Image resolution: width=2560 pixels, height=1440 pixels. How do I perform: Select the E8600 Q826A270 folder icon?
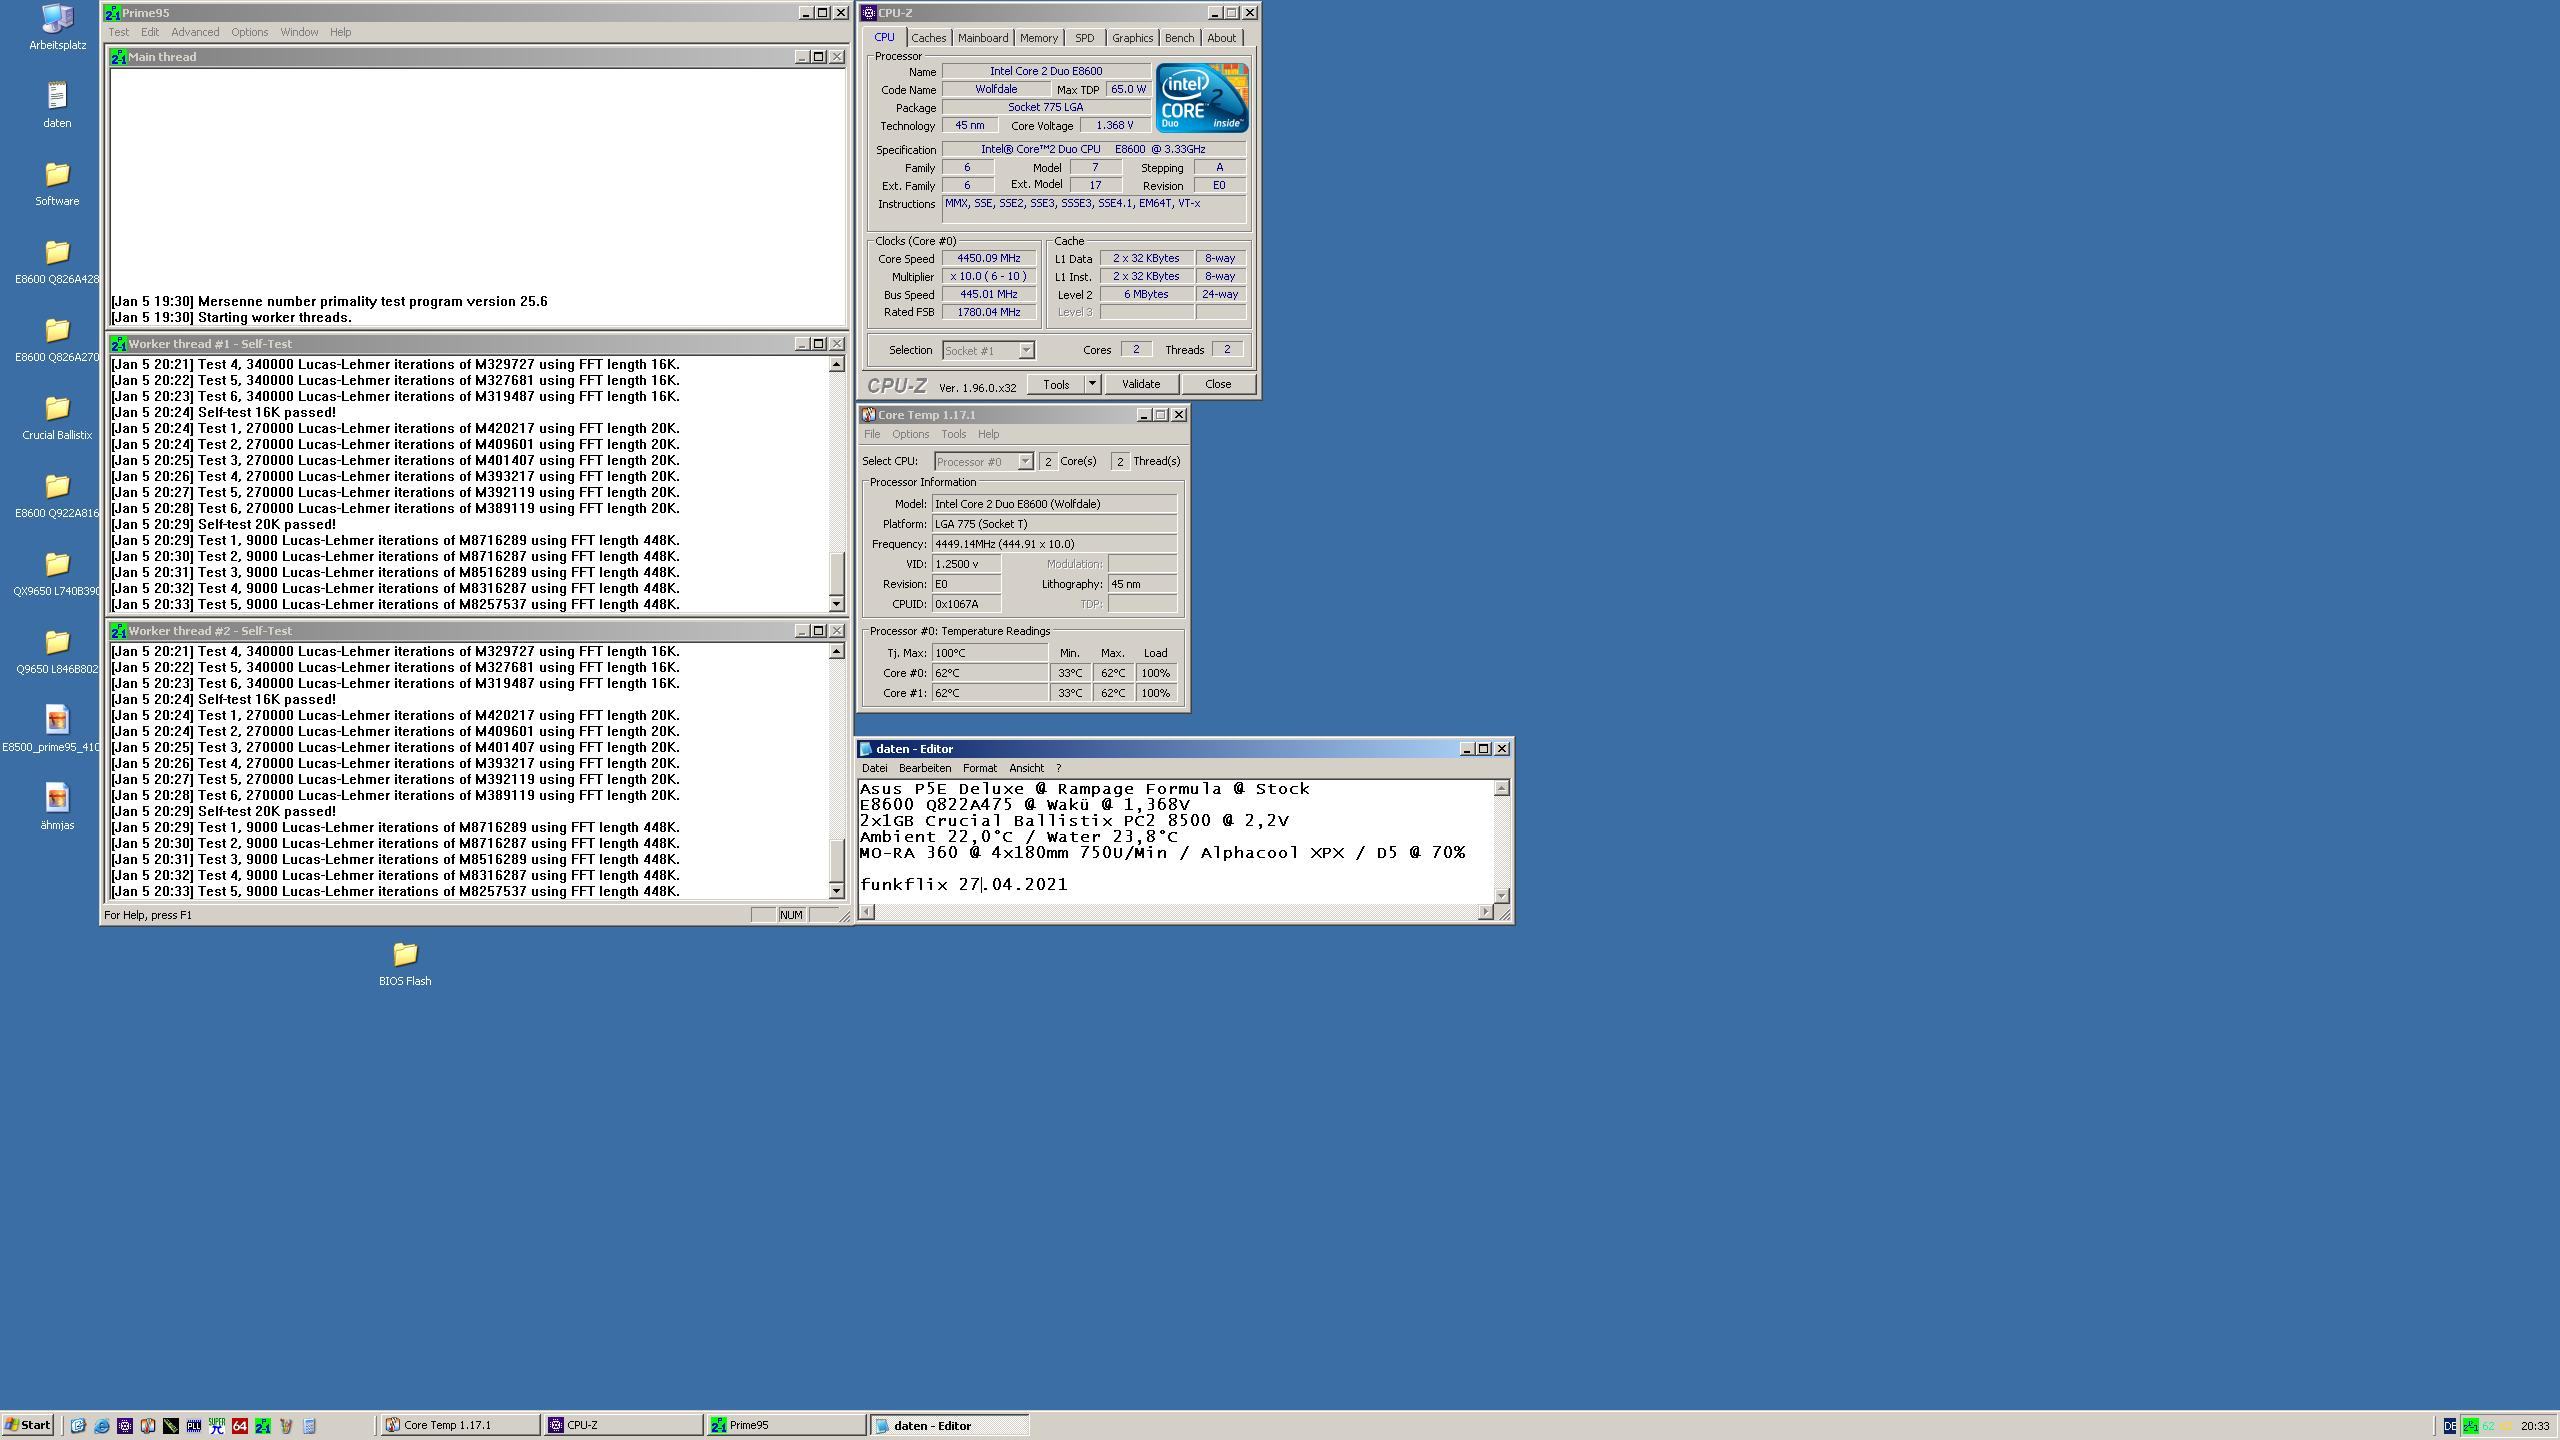pos(57,339)
